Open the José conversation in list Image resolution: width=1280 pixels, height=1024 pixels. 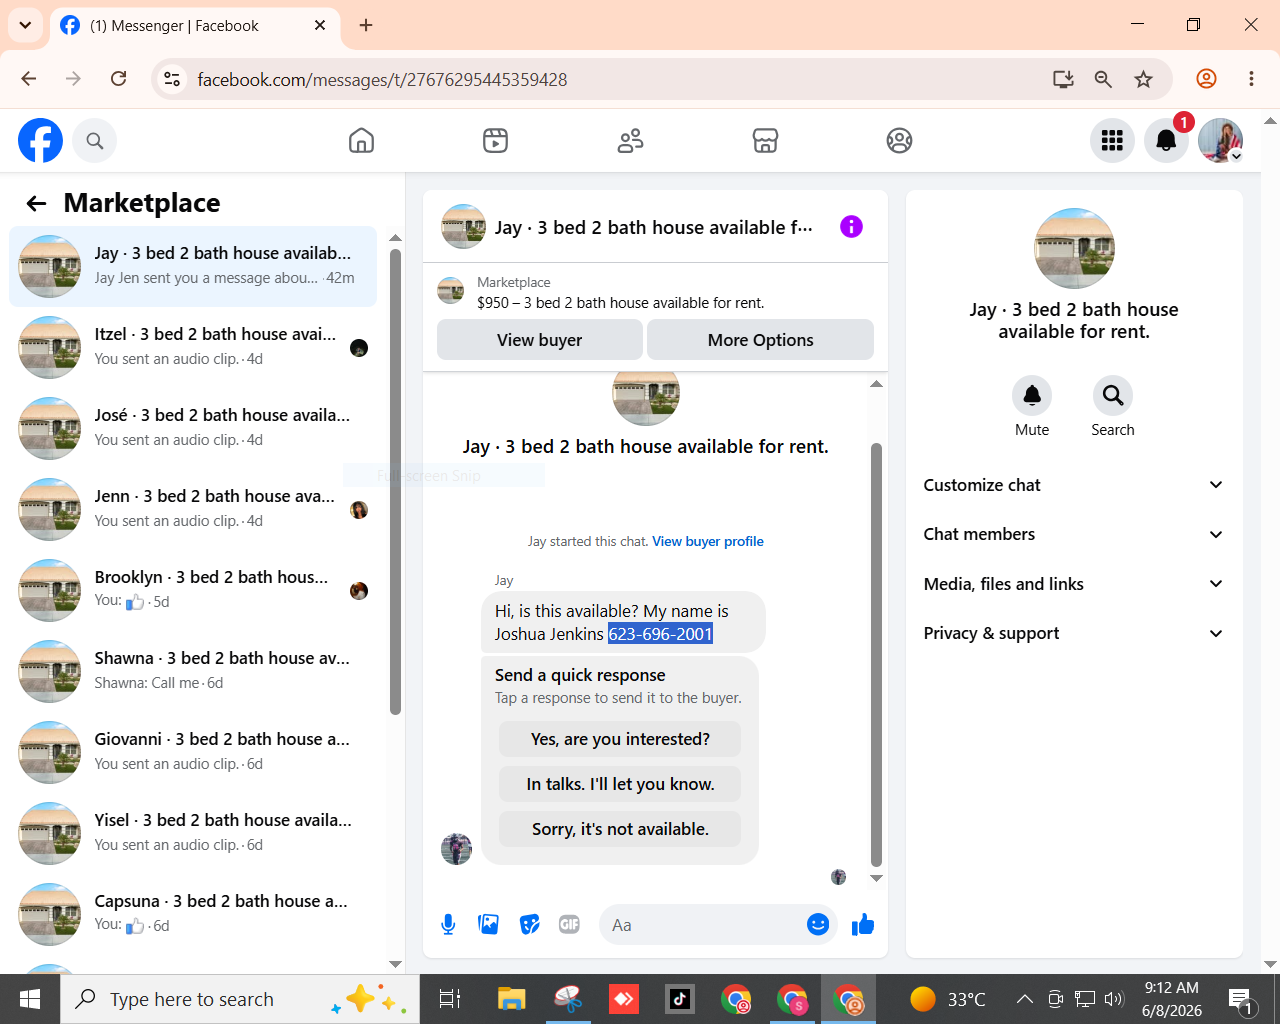(x=193, y=428)
